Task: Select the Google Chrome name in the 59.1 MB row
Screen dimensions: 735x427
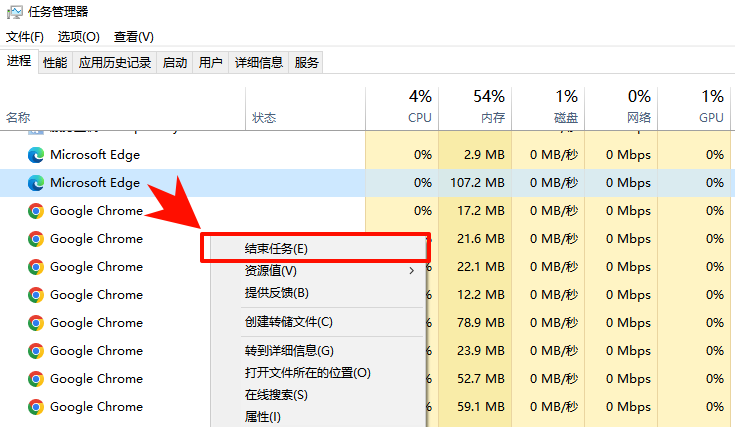Action: [97, 407]
